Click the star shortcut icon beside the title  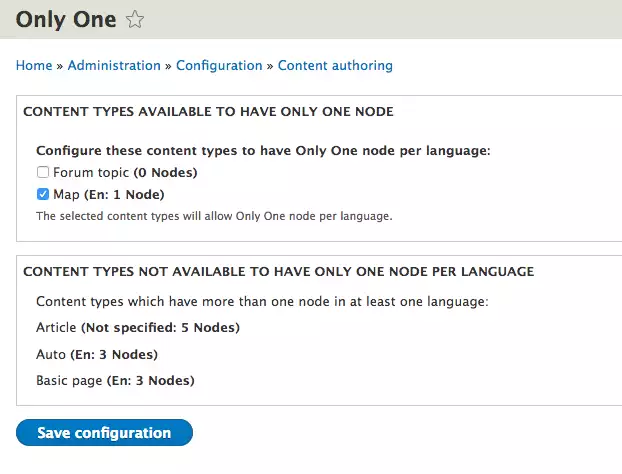tap(136, 18)
